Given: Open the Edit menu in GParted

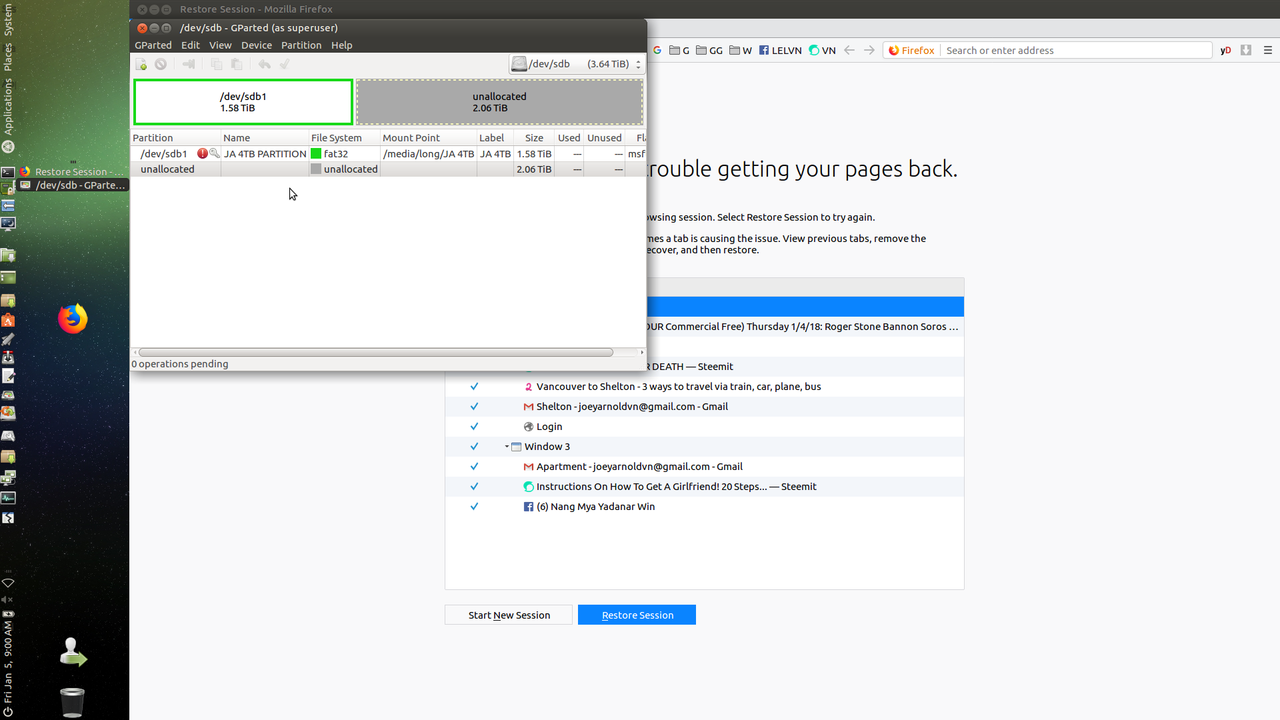Looking at the screenshot, I should (x=190, y=45).
